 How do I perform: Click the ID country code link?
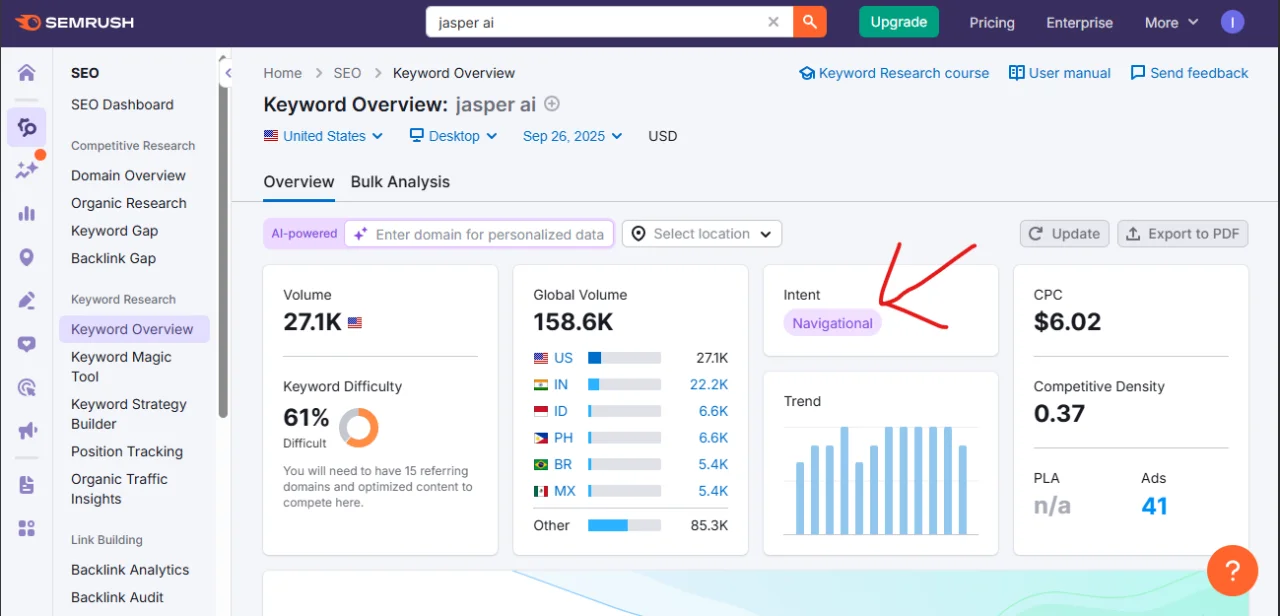click(x=561, y=411)
